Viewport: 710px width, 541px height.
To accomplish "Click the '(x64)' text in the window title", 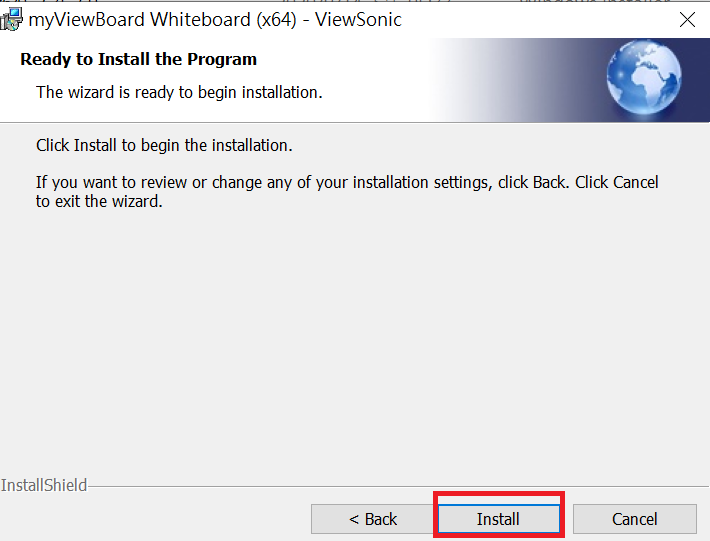I will point(276,19).
